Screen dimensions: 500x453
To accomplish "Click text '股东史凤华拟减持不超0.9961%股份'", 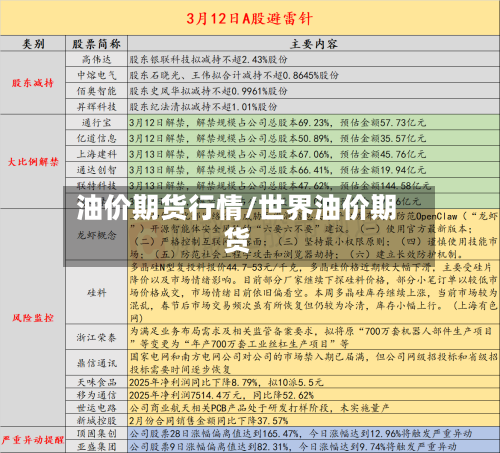I will coord(208,91).
